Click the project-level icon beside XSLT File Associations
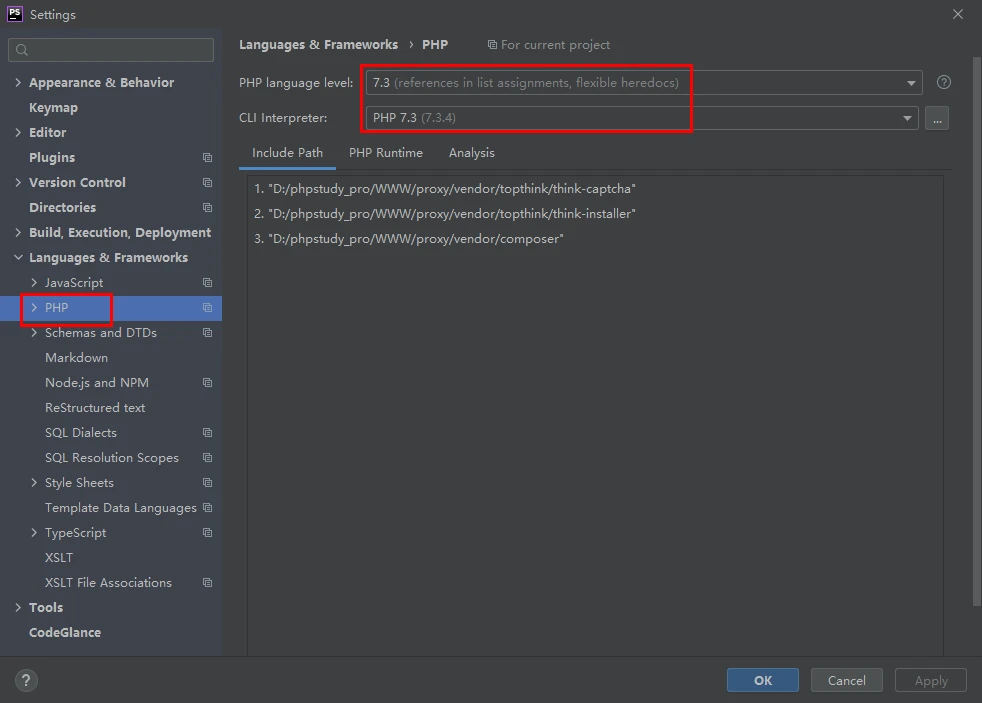 coord(207,583)
